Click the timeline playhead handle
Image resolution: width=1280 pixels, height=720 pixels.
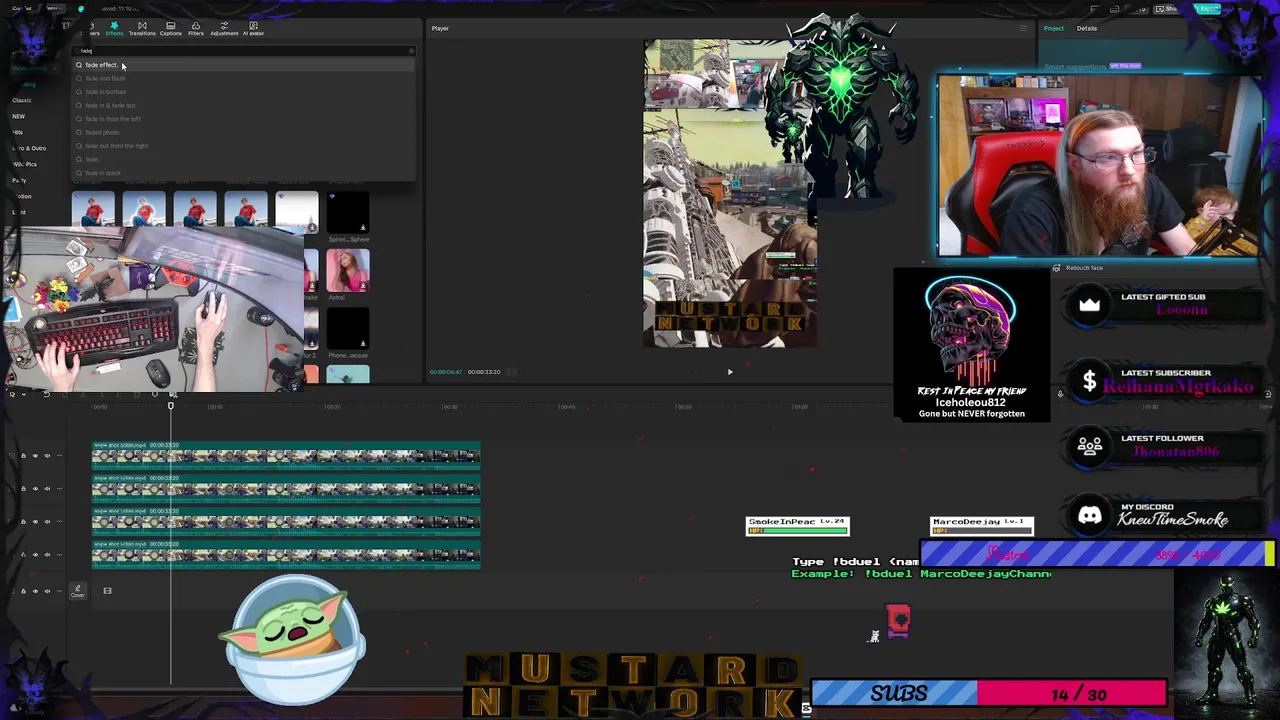171,406
